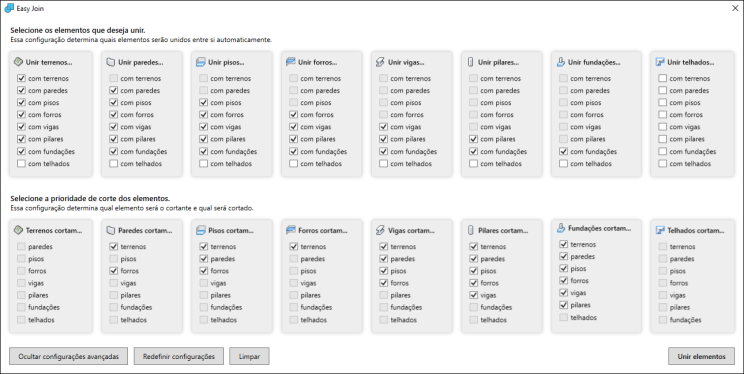This screenshot has width=744, height=374.
Task: Click Redefinir configurações button
Action: tap(178, 356)
